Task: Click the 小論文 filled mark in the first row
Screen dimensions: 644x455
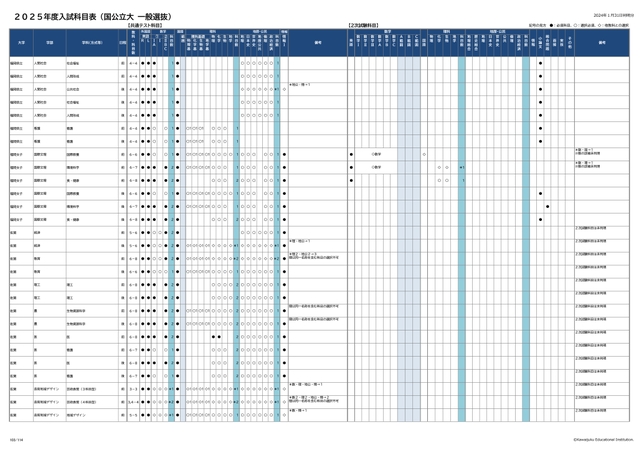Action: click(540, 62)
